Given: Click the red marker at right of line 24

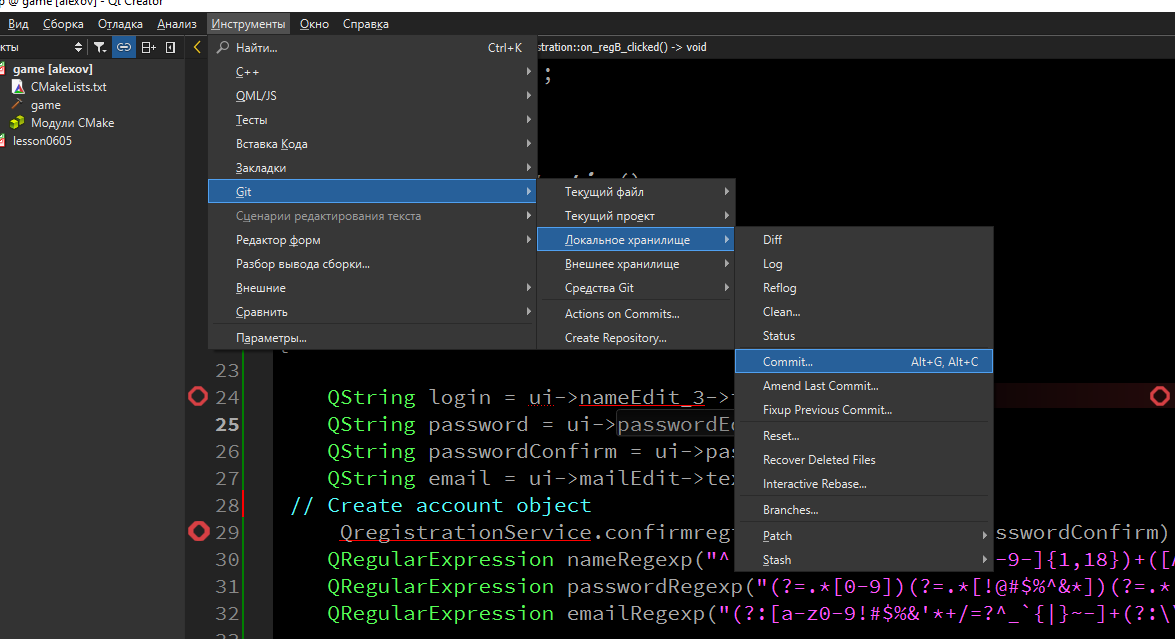Looking at the screenshot, I should (x=1159, y=396).
